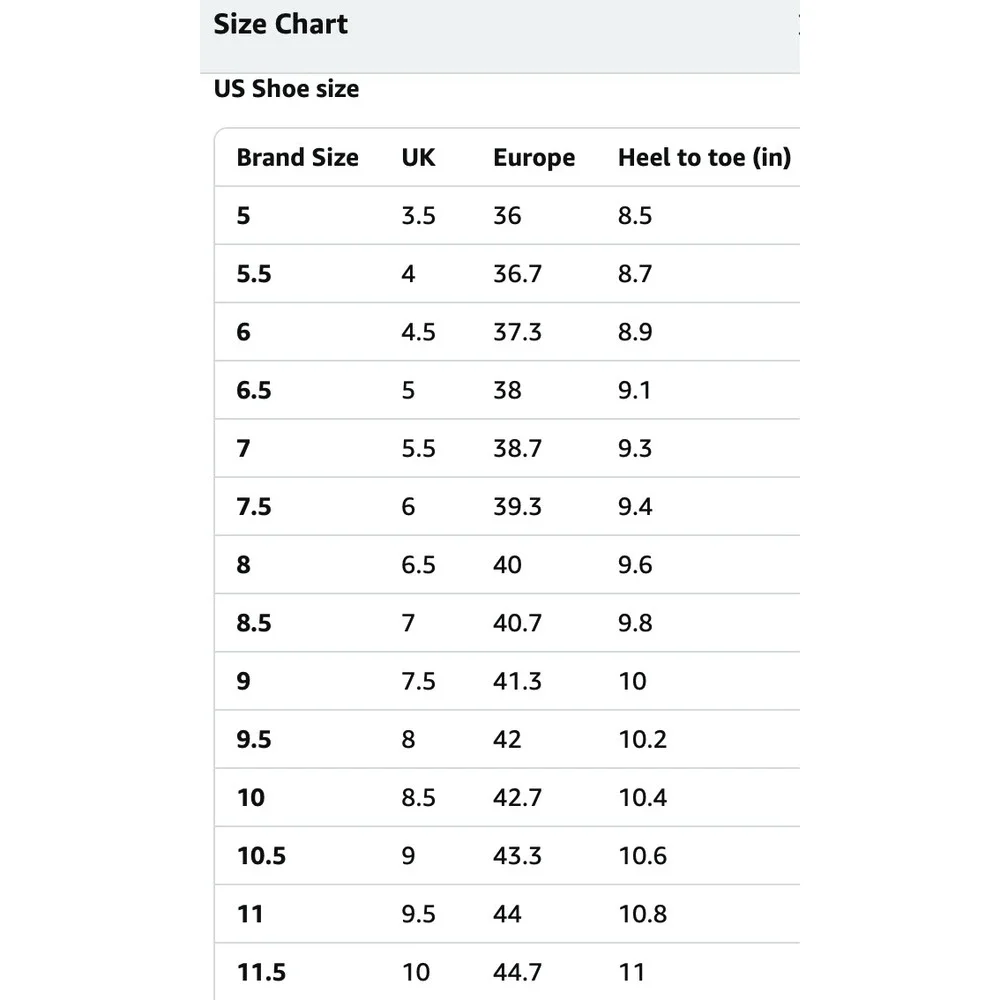Click UK value 6.5 in size 8 row
Image resolution: width=1000 pixels, height=1000 pixels.
click(x=418, y=564)
